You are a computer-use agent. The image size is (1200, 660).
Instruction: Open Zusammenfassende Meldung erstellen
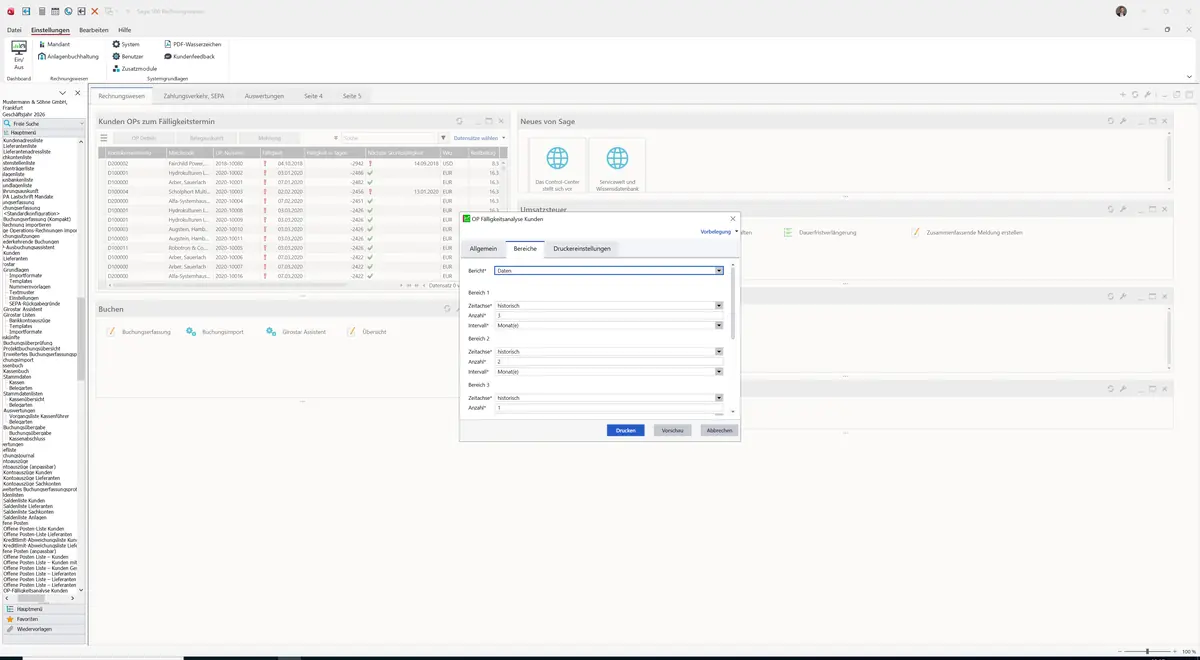(x=965, y=232)
